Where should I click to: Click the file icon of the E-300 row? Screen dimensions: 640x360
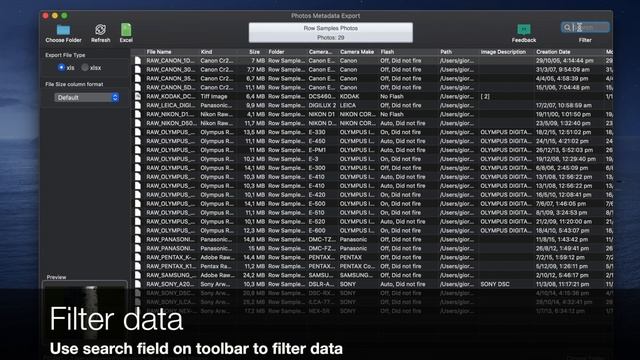(138, 168)
